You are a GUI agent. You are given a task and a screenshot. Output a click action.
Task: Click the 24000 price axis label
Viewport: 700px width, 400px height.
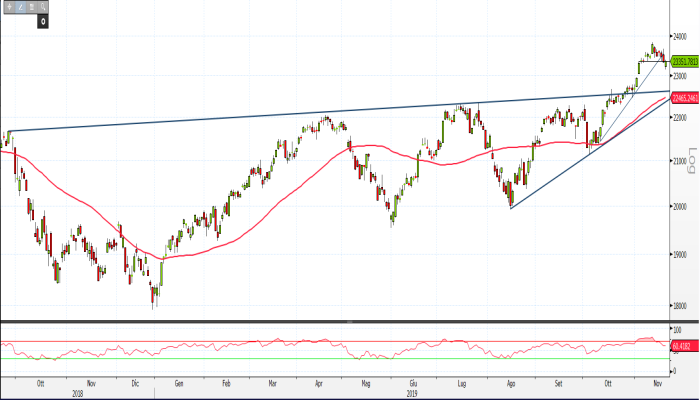682,37
